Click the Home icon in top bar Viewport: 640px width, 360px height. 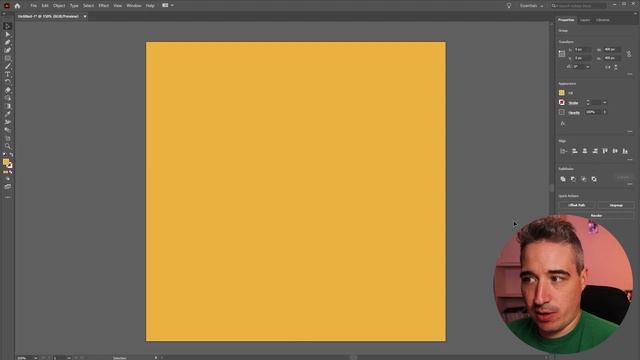pyautogui.click(x=17, y=6)
